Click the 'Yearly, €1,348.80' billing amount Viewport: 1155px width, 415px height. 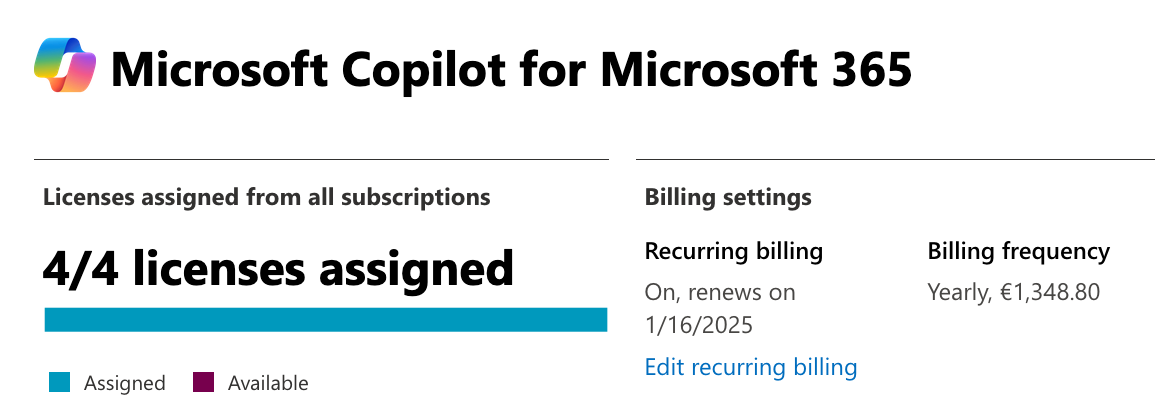(x=1014, y=293)
